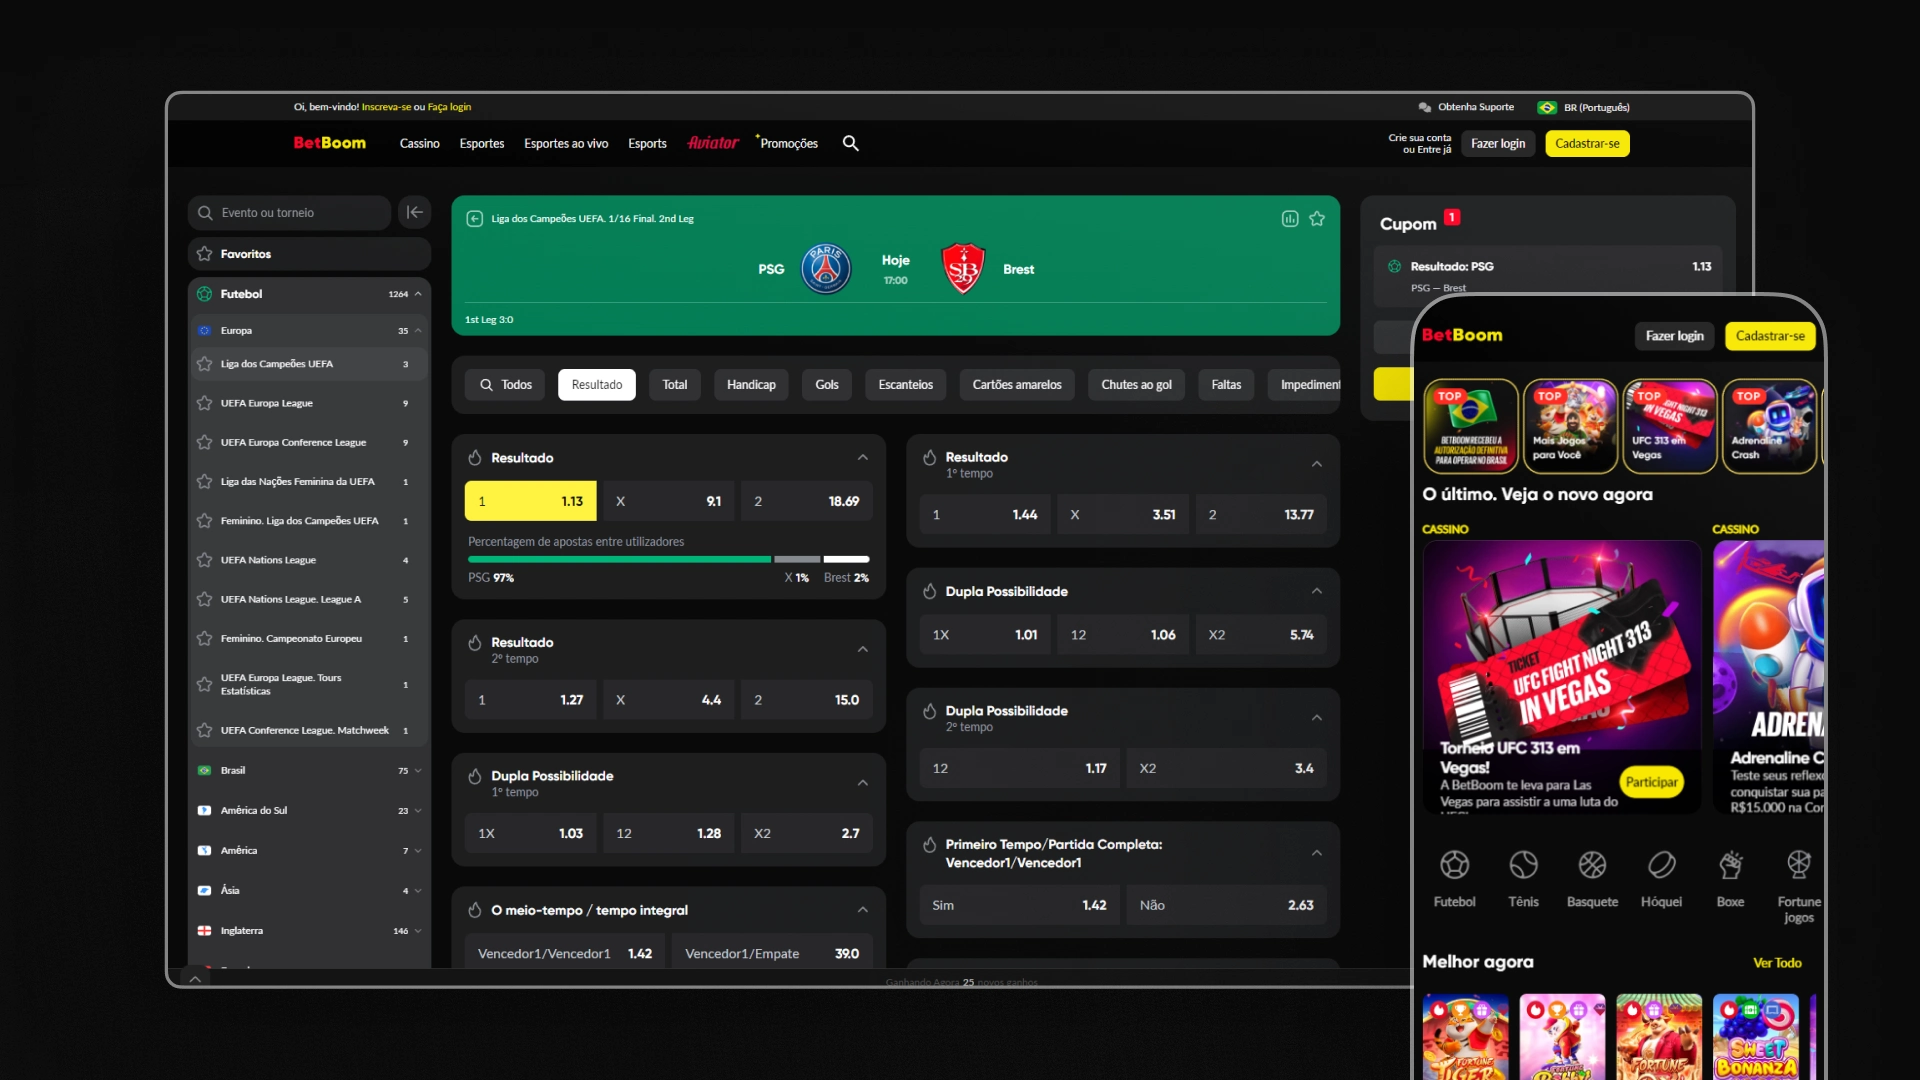Screen dimensions: 1920x1080
Task: Select the Gols market tab
Action: click(x=827, y=385)
